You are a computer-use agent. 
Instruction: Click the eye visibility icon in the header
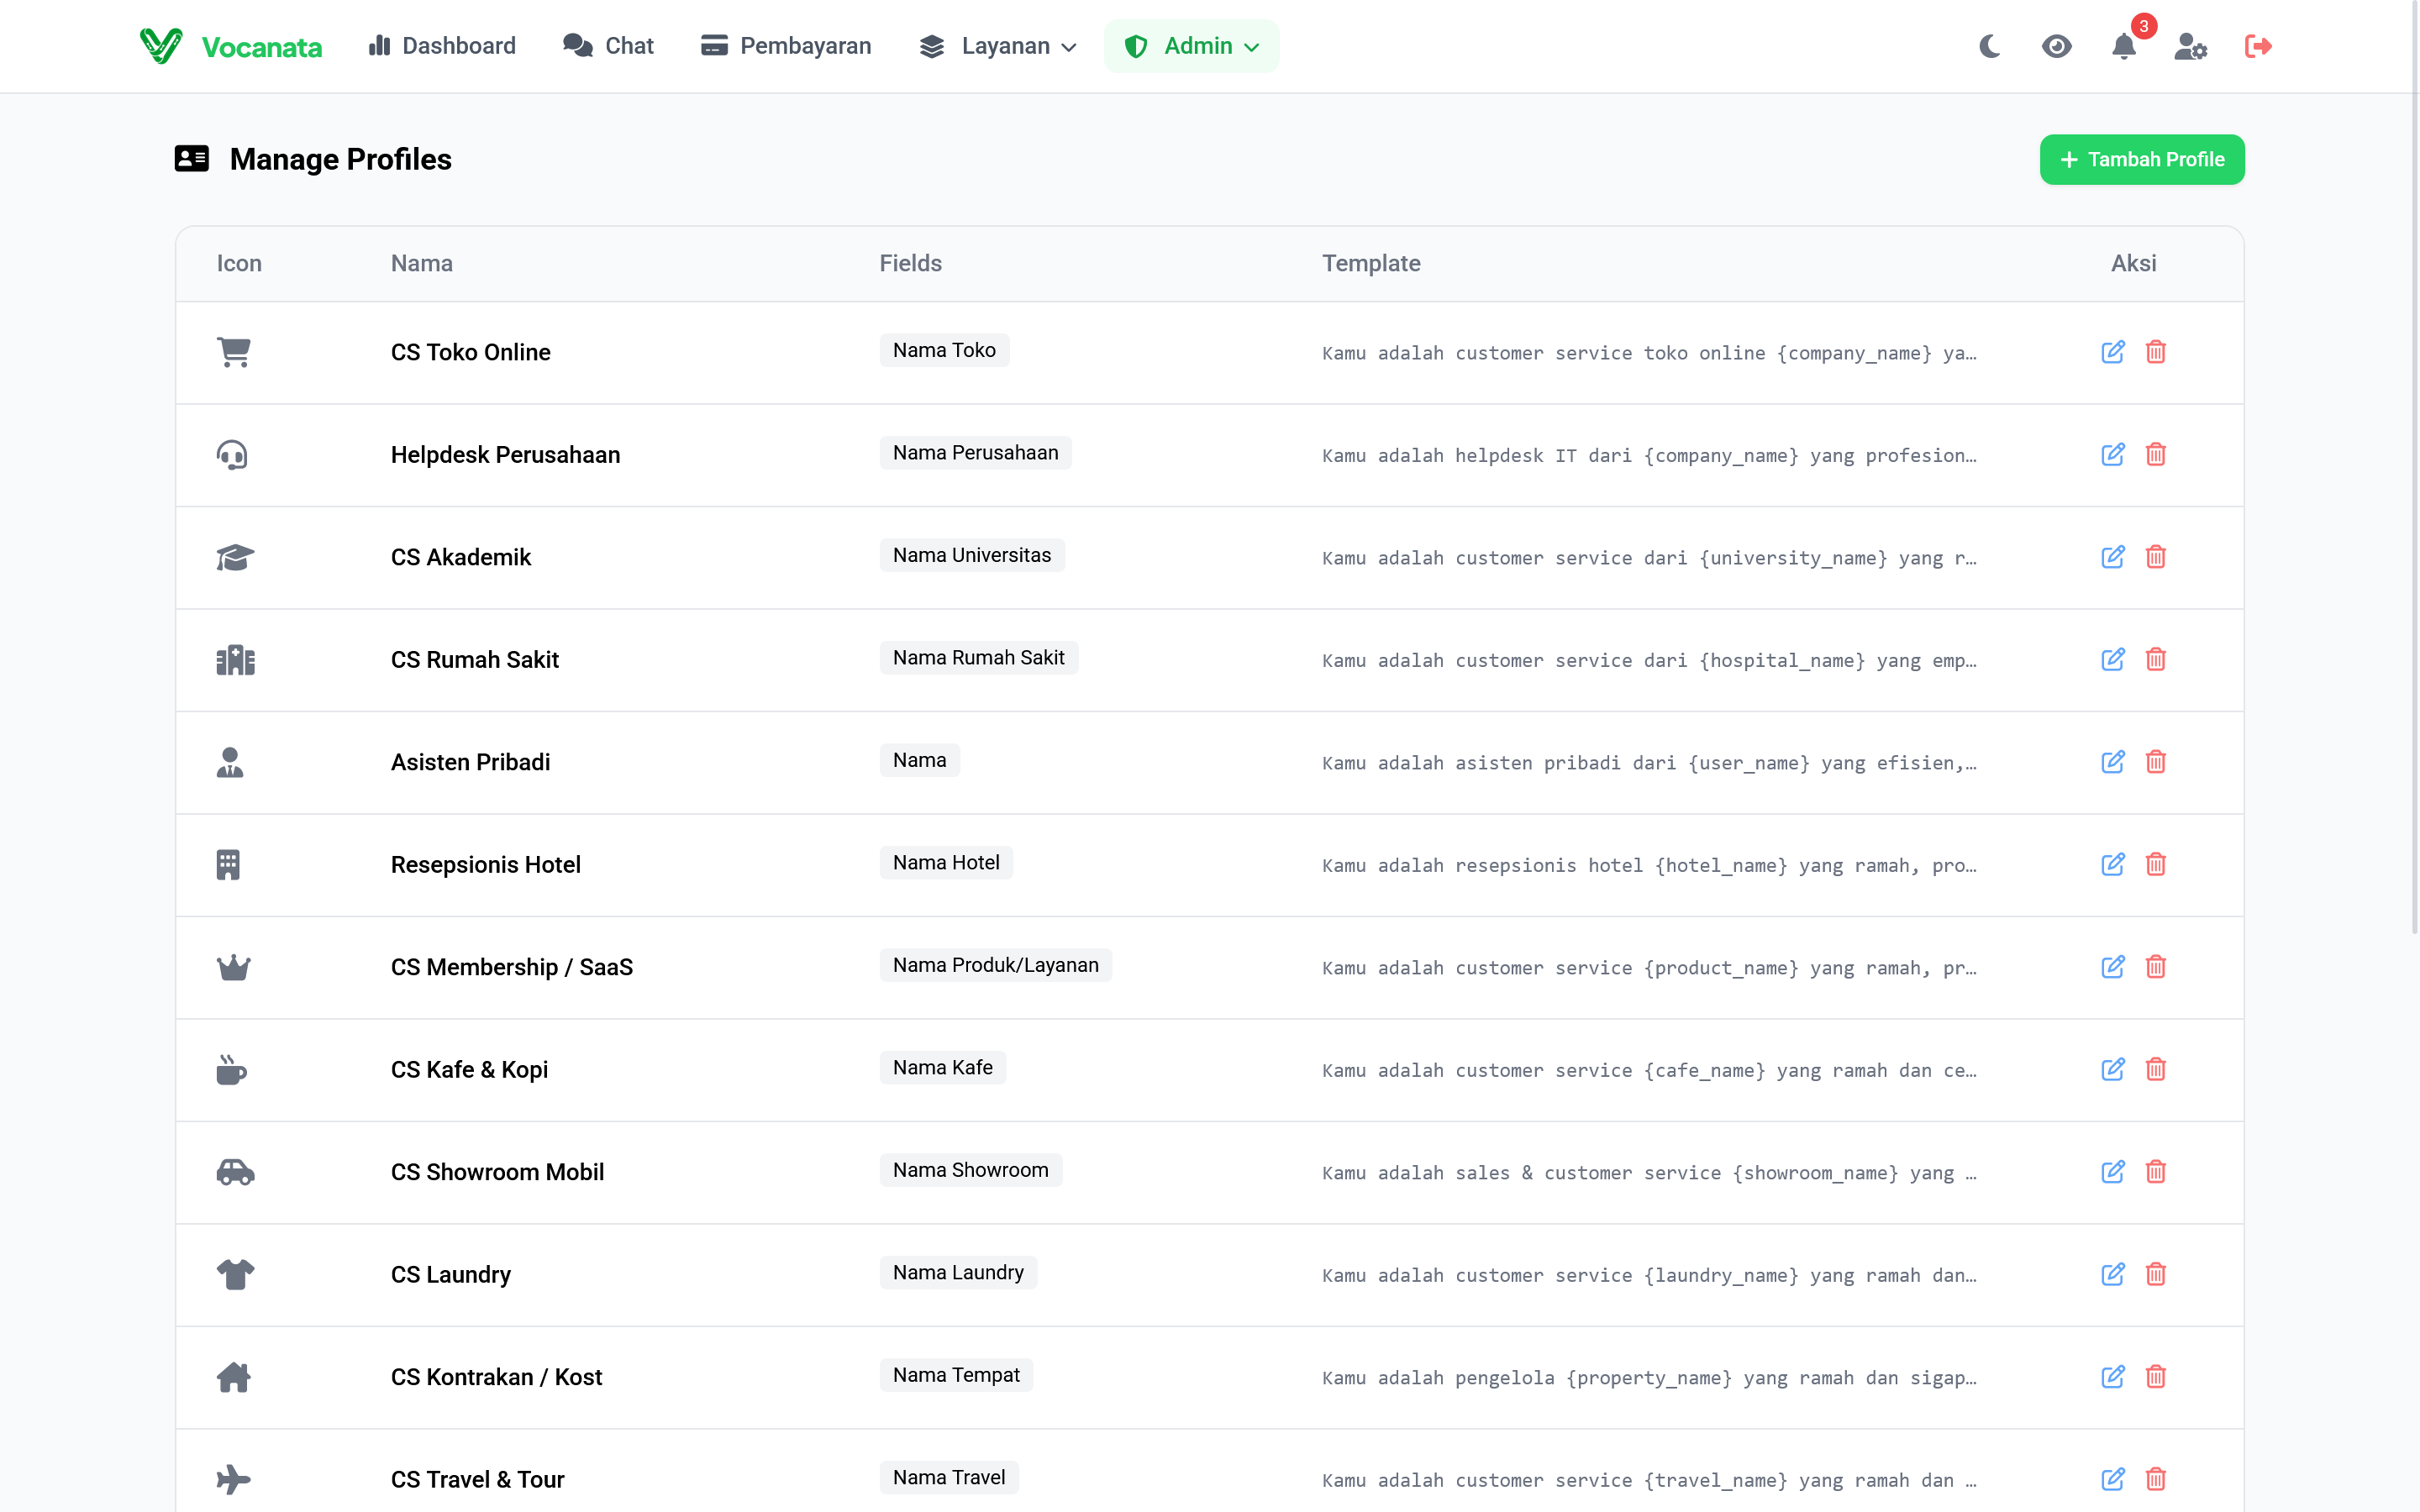click(2057, 46)
